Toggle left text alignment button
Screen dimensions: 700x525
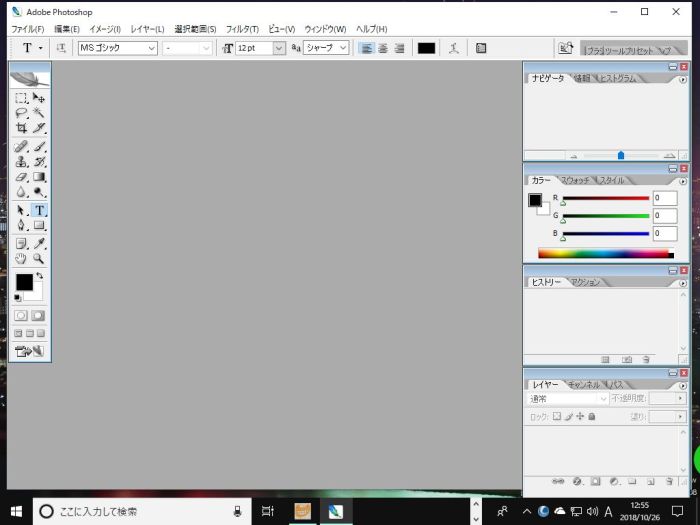tap(366, 47)
